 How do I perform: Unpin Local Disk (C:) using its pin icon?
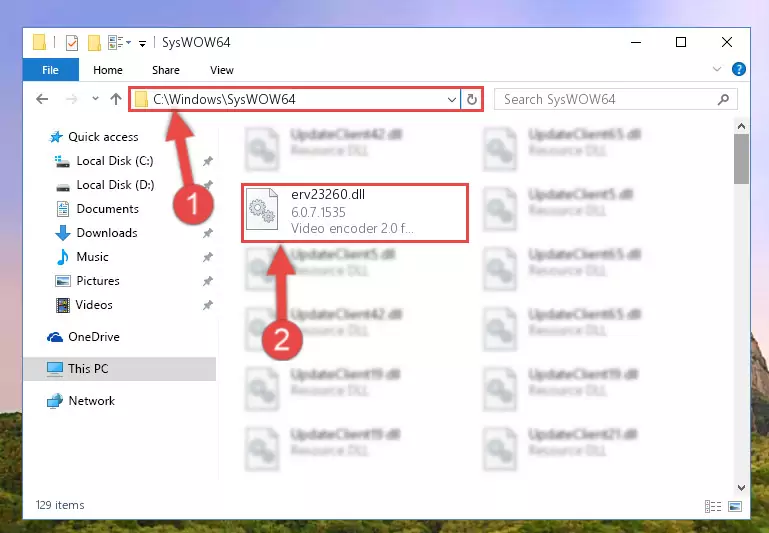tap(208, 161)
